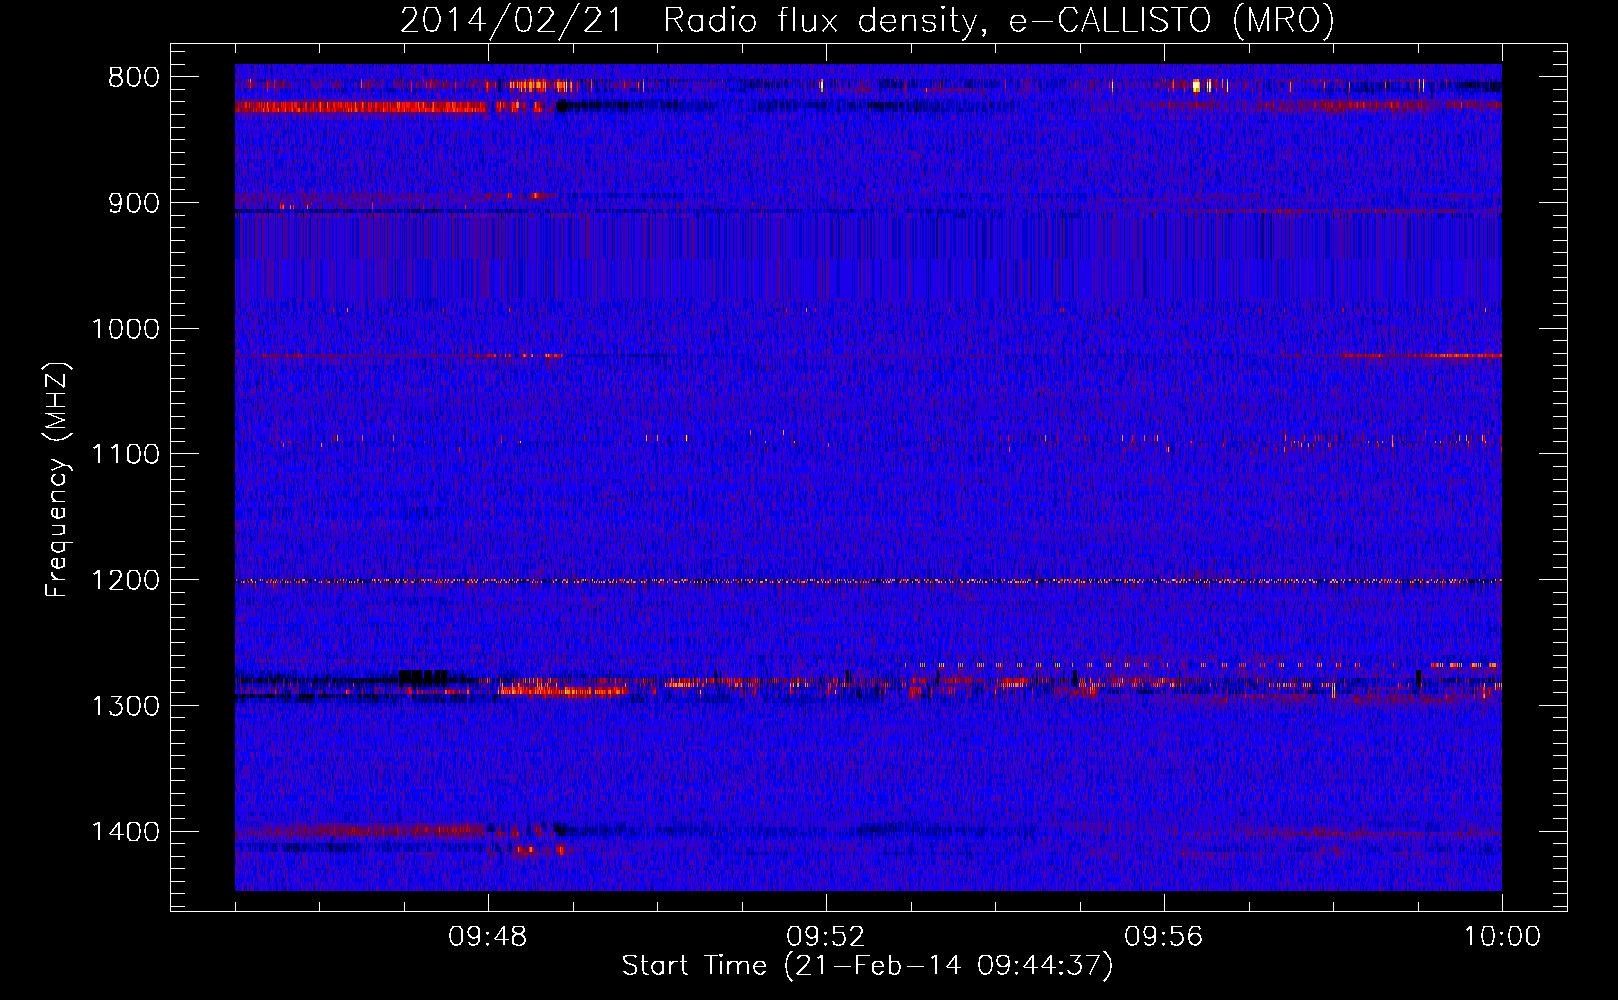The height and width of the screenshot is (1000, 1618).
Task: Select the 1400 frequency axis label
Action: click(125, 831)
